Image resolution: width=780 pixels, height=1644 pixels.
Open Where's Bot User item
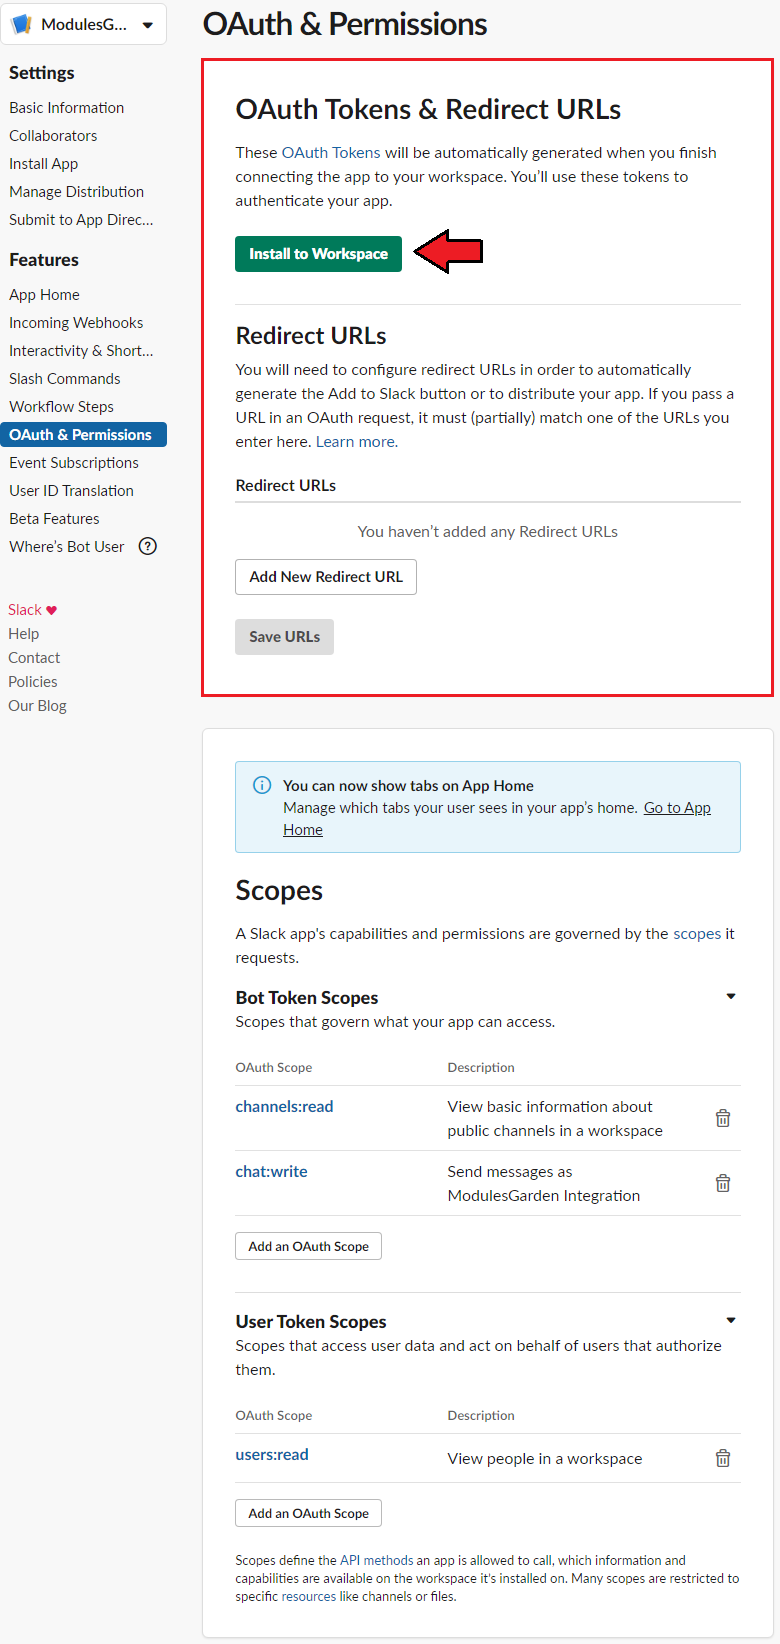[x=67, y=546]
